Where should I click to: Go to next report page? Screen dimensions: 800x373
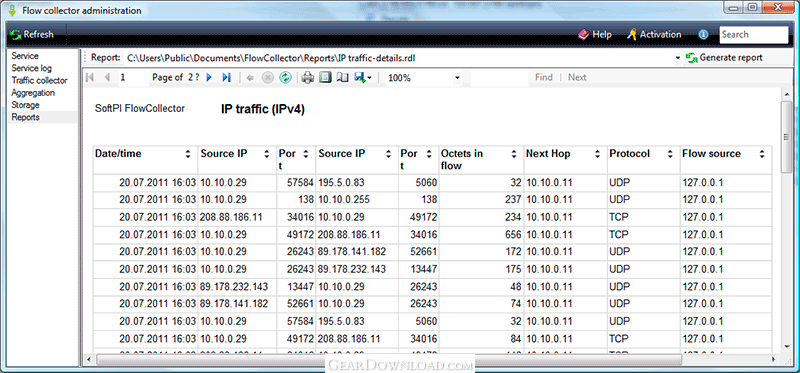pos(209,78)
